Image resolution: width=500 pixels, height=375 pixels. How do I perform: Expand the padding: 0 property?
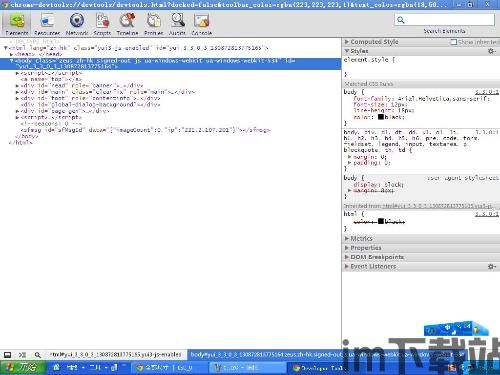[350, 163]
